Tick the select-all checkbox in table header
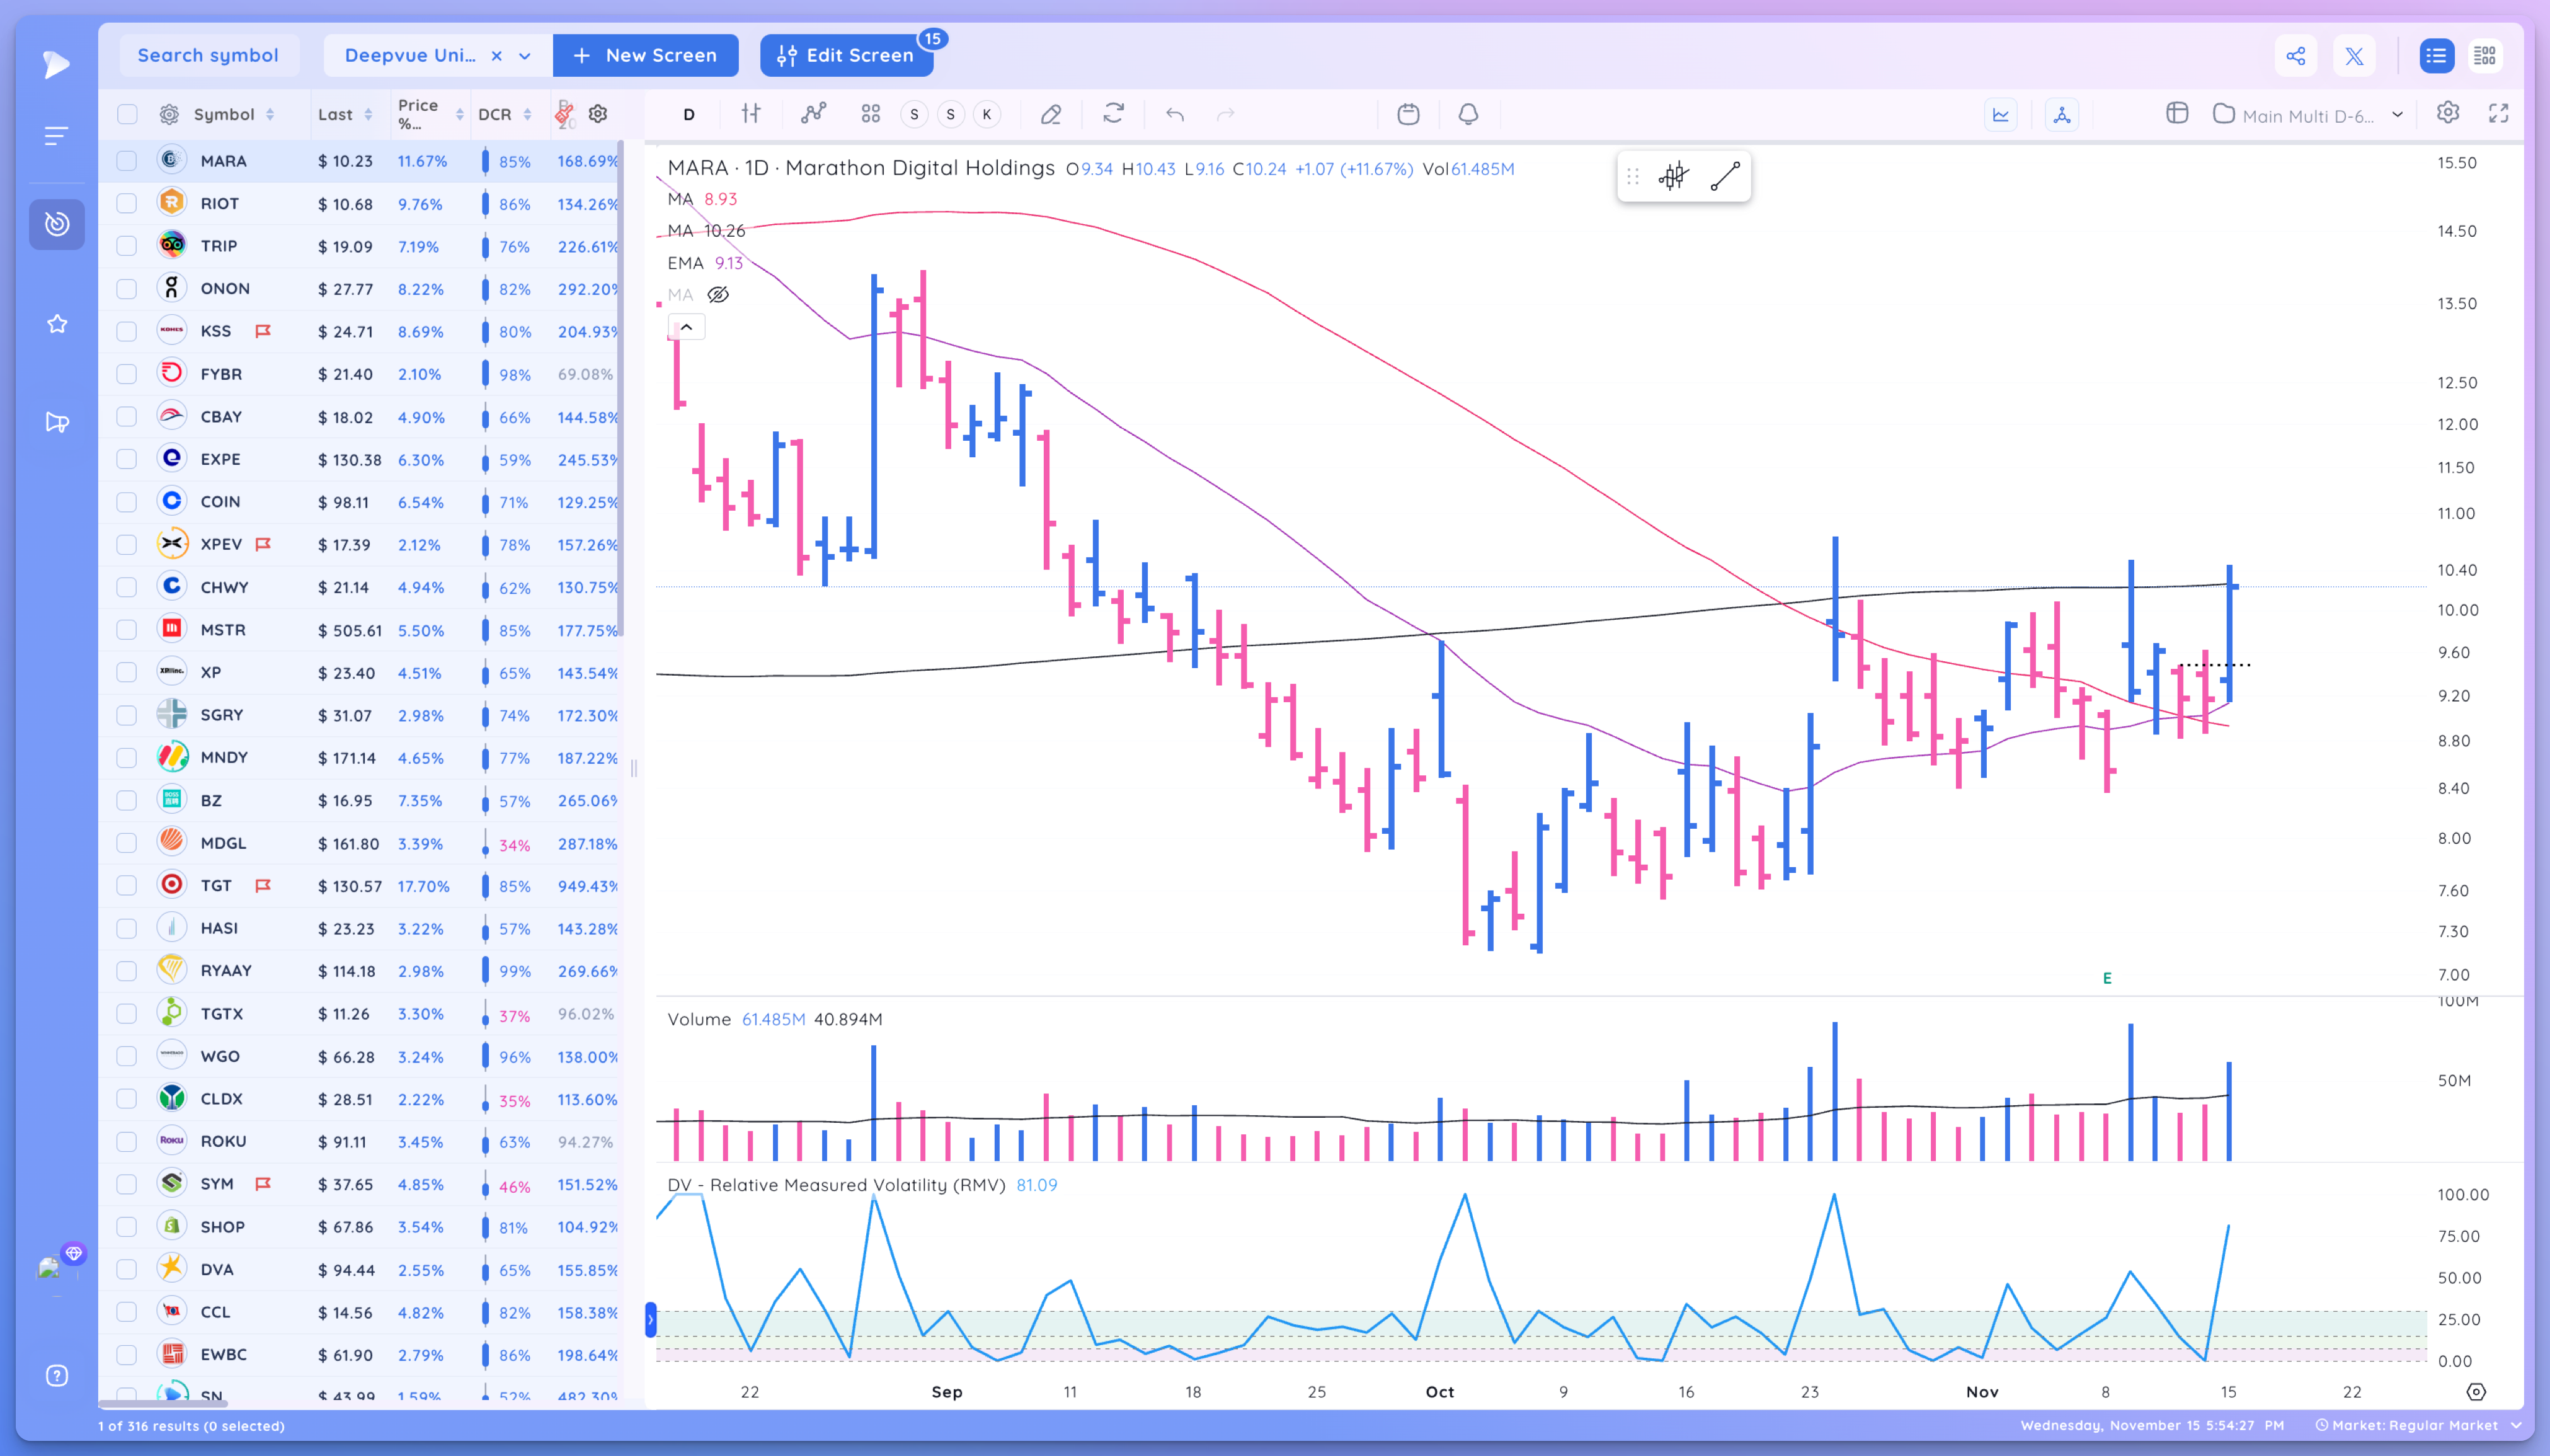This screenshot has height=1456, width=2550. click(x=127, y=114)
